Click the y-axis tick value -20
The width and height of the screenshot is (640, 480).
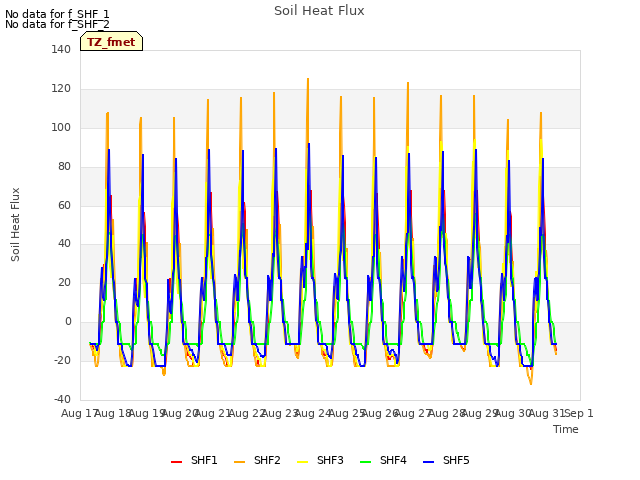point(62,360)
